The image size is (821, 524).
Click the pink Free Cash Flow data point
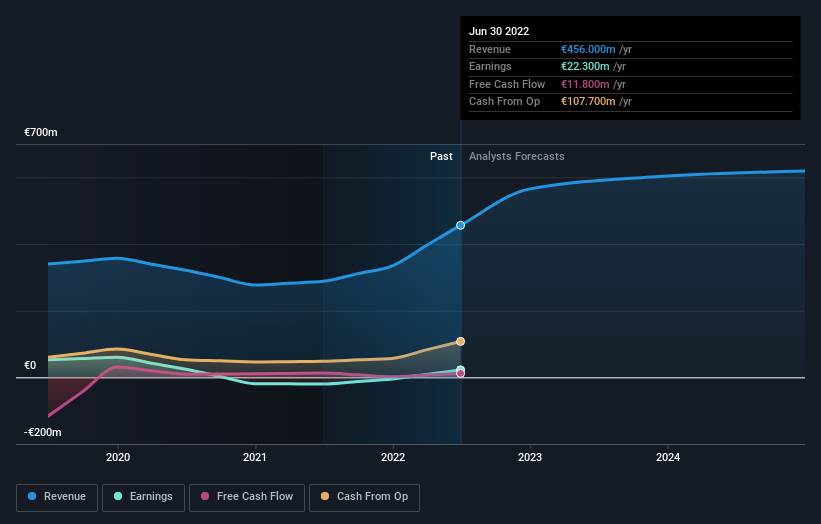click(460, 373)
